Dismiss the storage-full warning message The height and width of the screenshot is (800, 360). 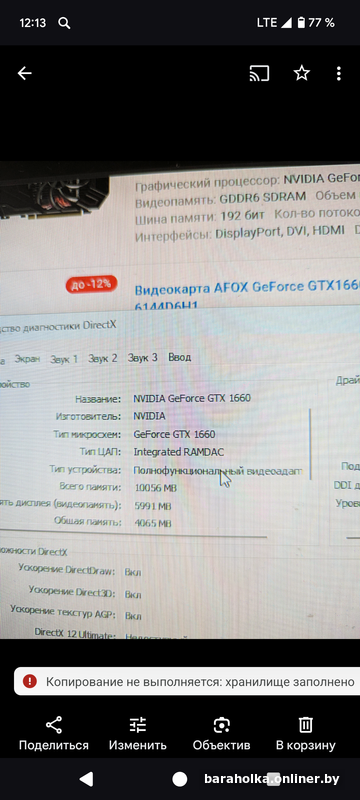point(187,681)
